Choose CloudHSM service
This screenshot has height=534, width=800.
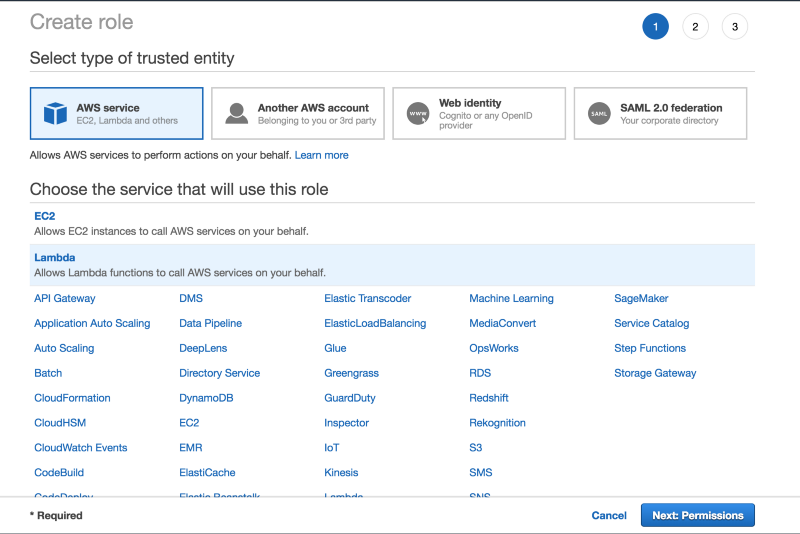pos(60,423)
